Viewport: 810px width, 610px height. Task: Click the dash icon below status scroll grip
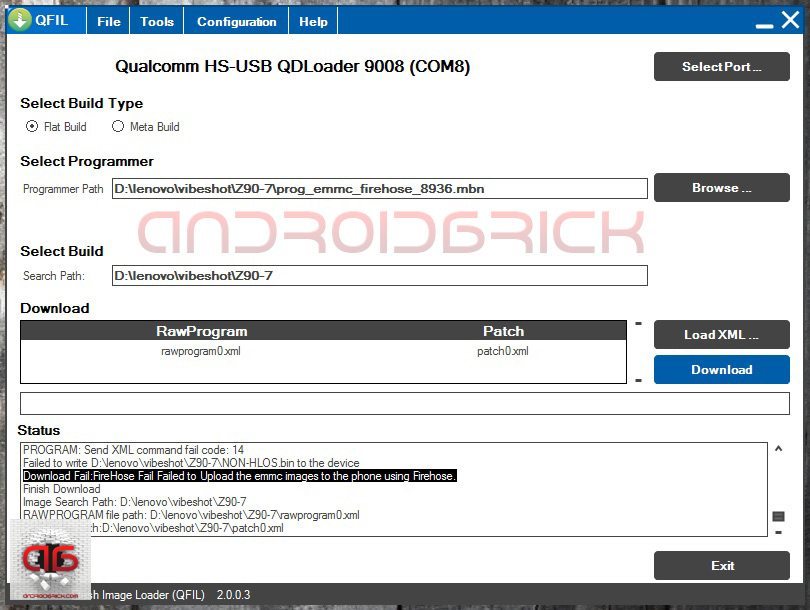(779, 533)
